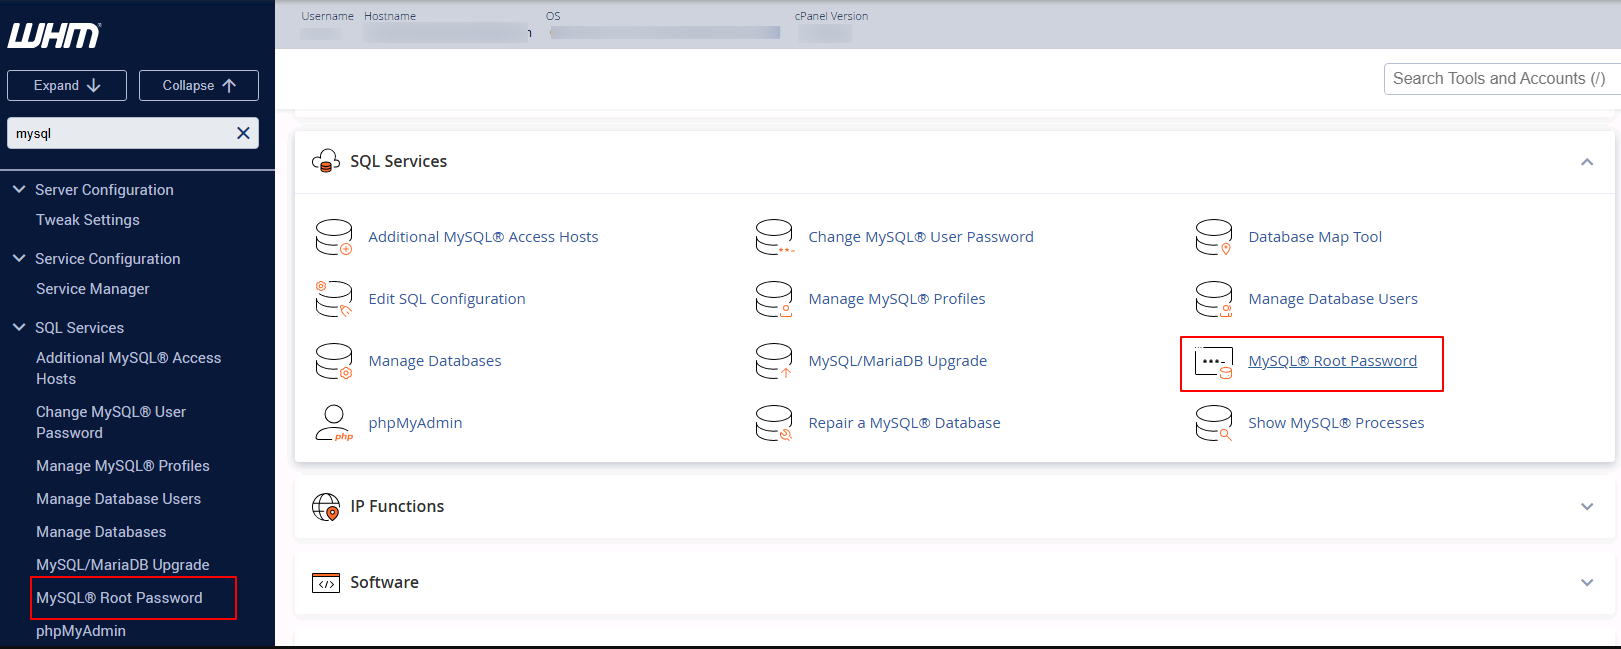
Task: Click the Repair a MySQL Database icon
Action: [774, 423]
